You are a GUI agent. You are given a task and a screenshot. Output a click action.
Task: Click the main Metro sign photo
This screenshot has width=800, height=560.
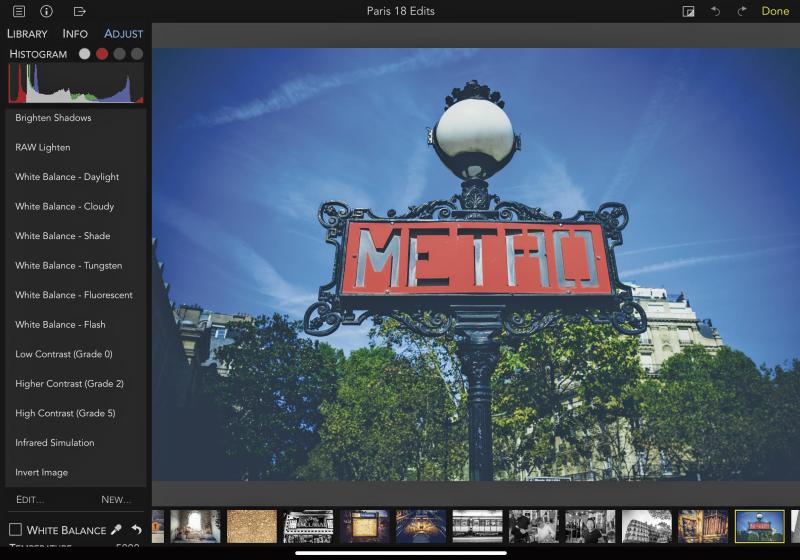(x=476, y=264)
